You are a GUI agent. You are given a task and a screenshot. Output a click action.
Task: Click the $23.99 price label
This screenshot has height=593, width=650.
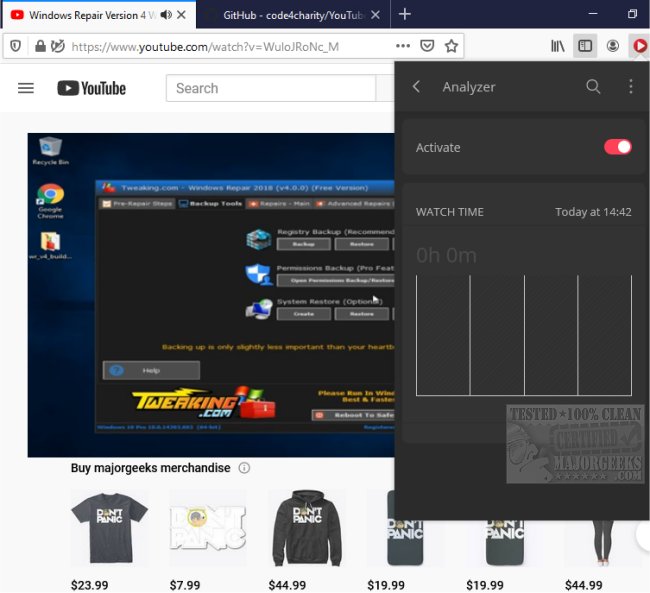point(90,585)
